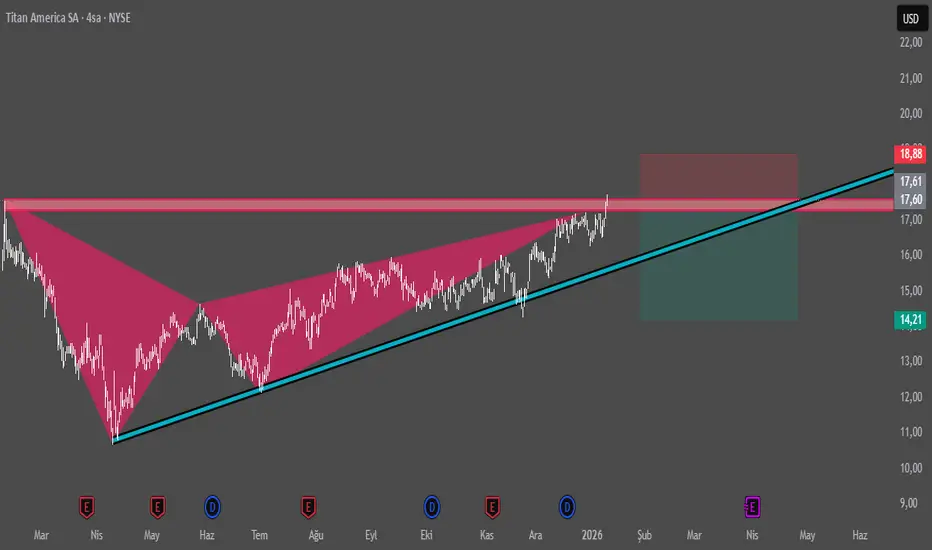Click the 21,00 price scale value
Screen dimensions: 932x550
[x=911, y=78]
